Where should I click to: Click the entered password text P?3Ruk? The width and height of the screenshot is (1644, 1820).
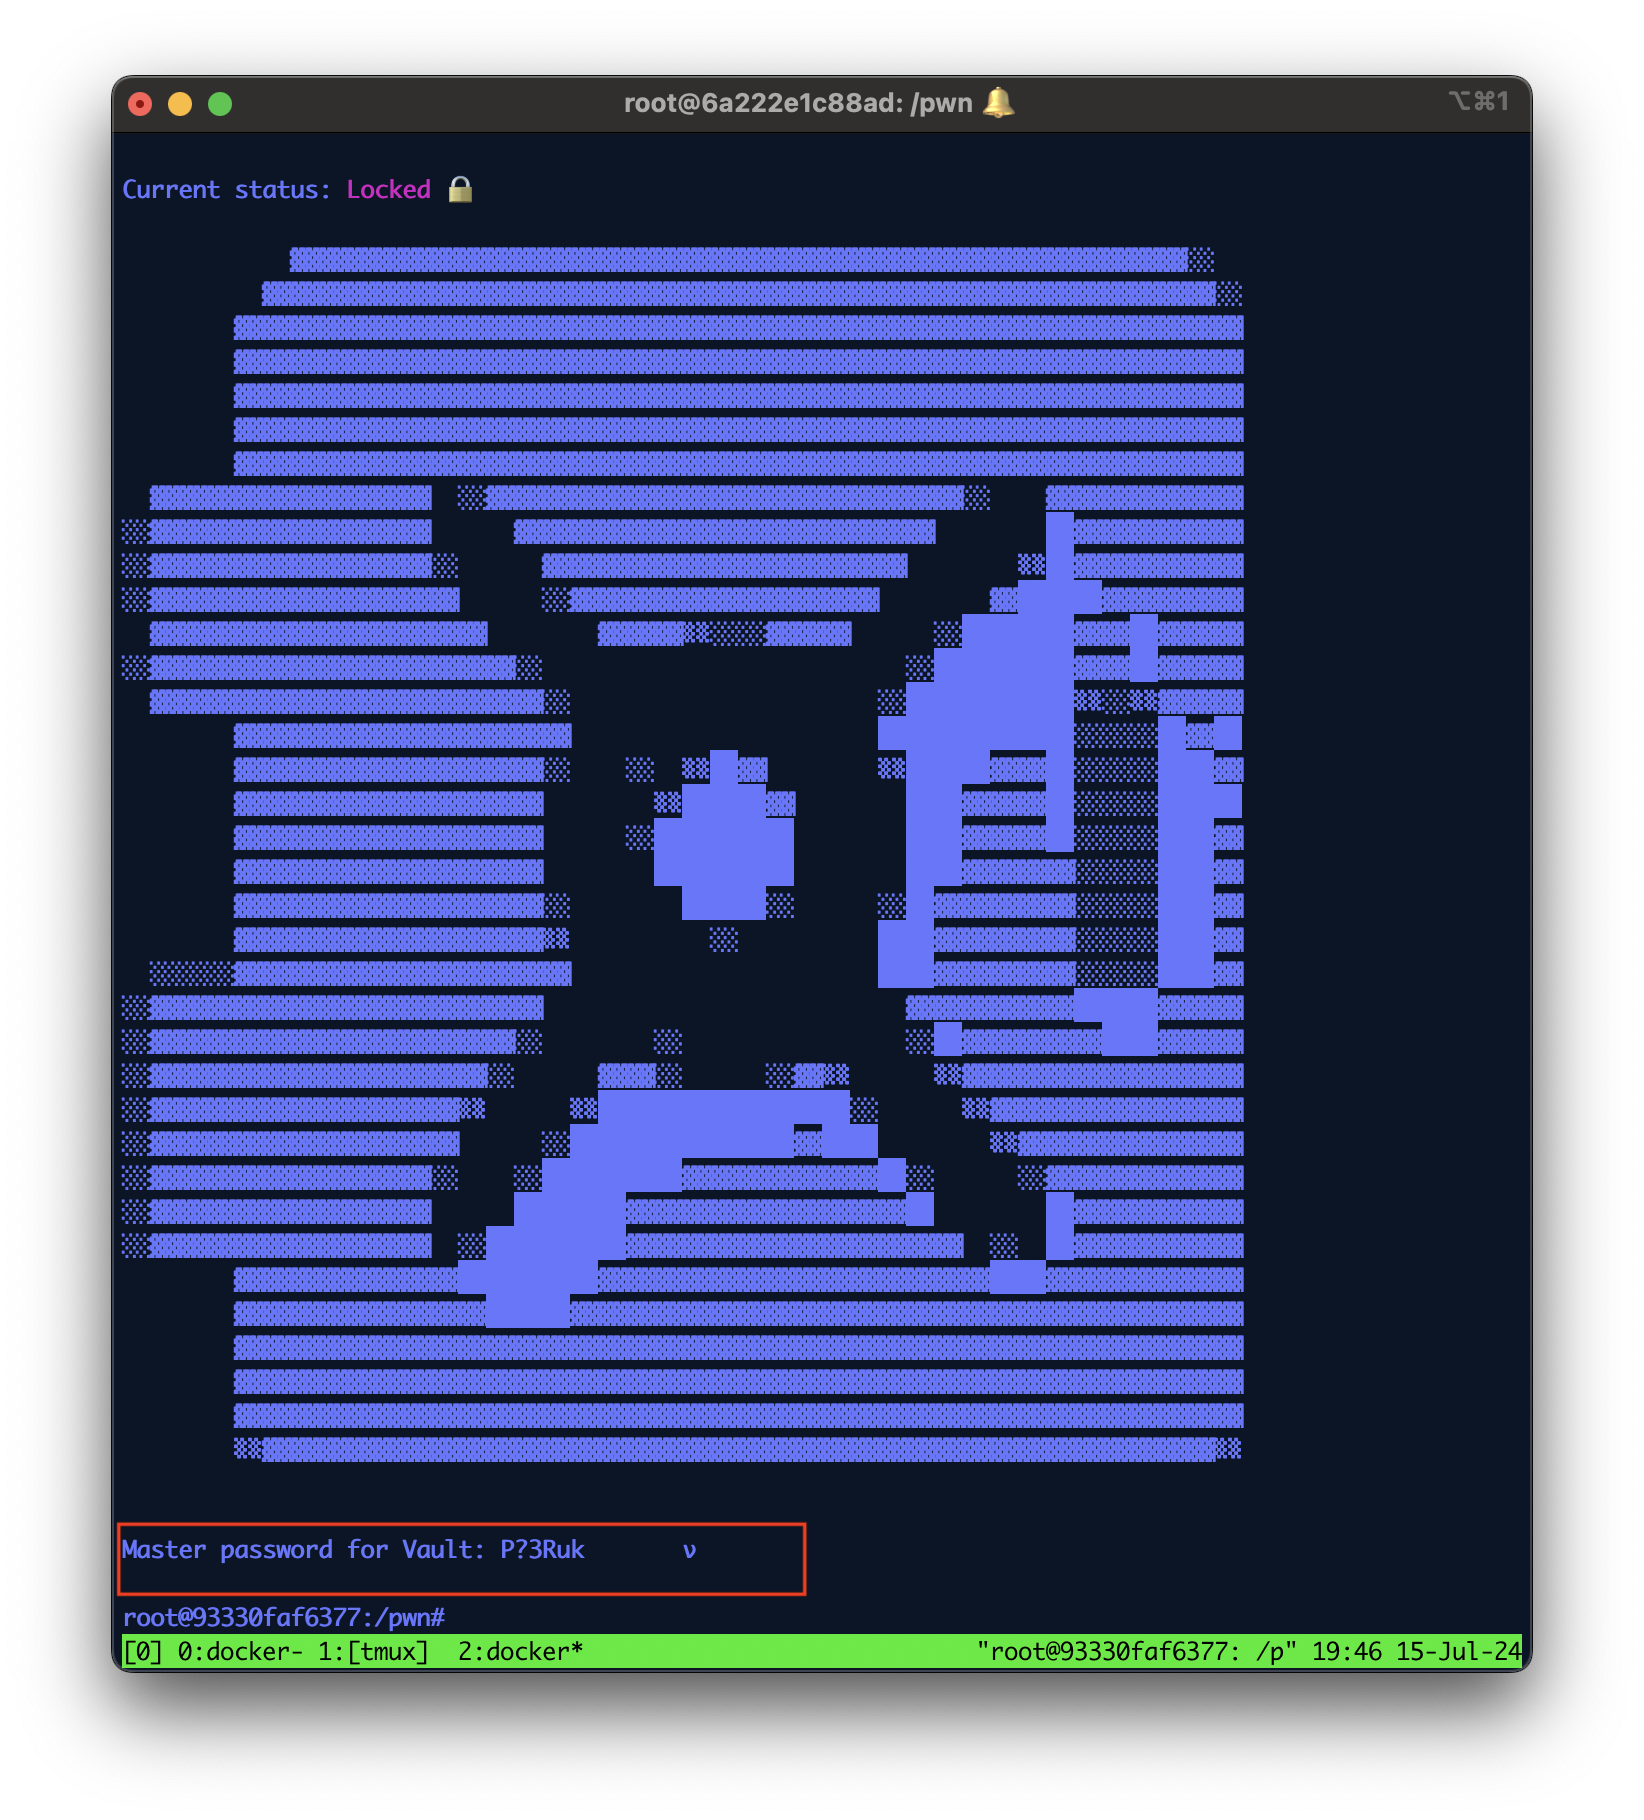click(542, 1550)
